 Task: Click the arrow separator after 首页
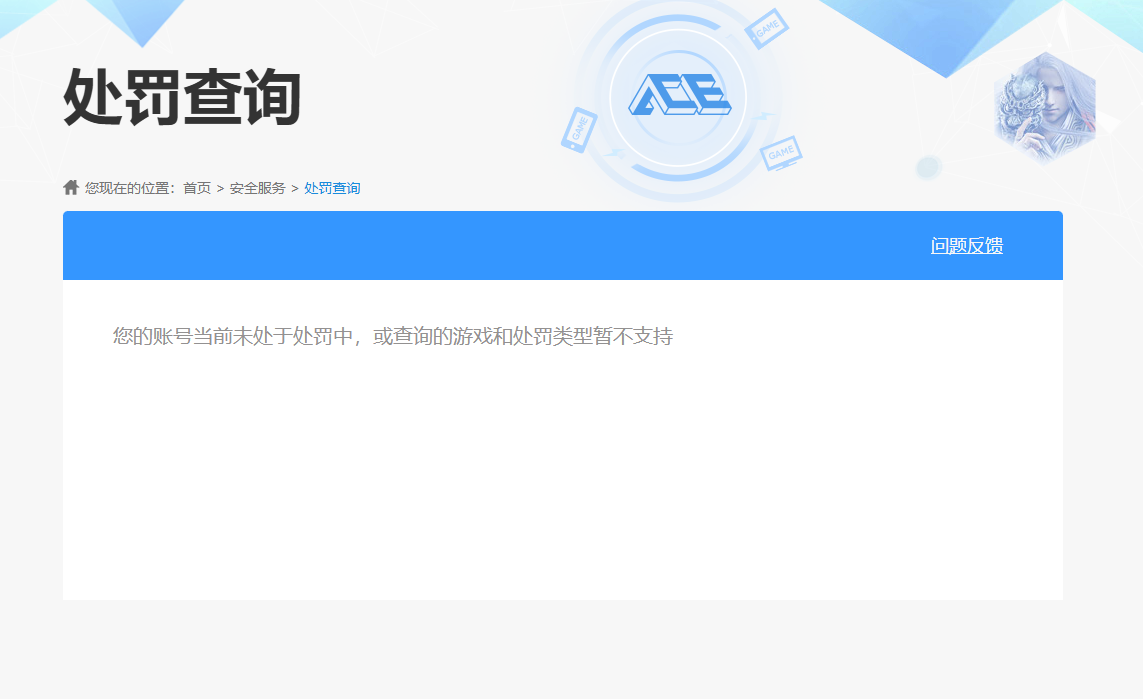click(x=220, y=188)
